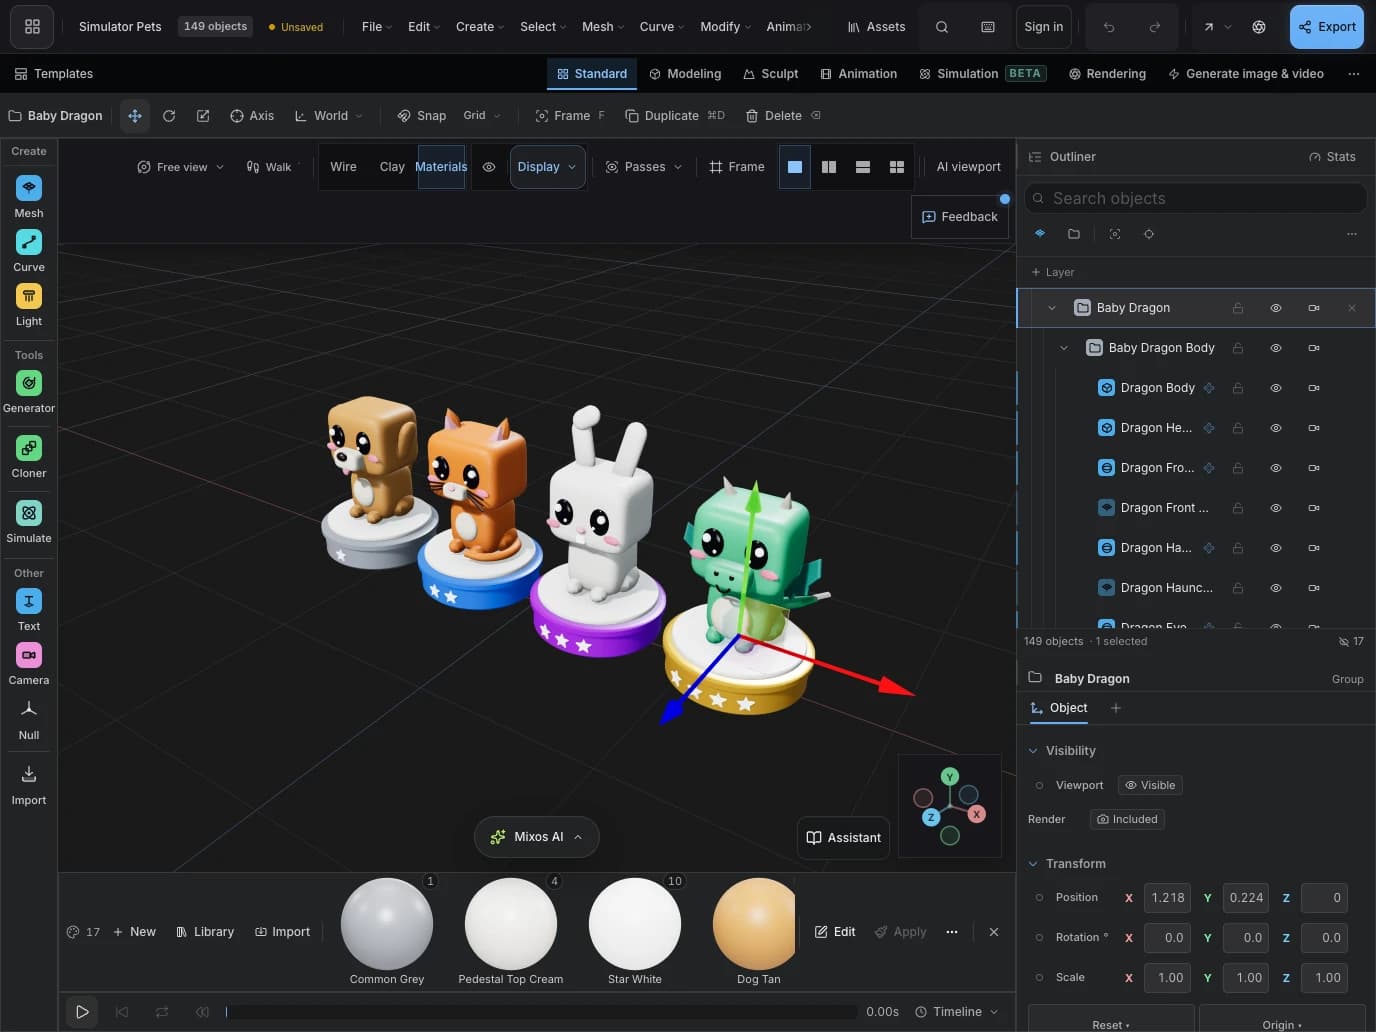Switch to the Sculpt tab
This screenshot has height=1032, width=1376.
click(x=770, y=74)
